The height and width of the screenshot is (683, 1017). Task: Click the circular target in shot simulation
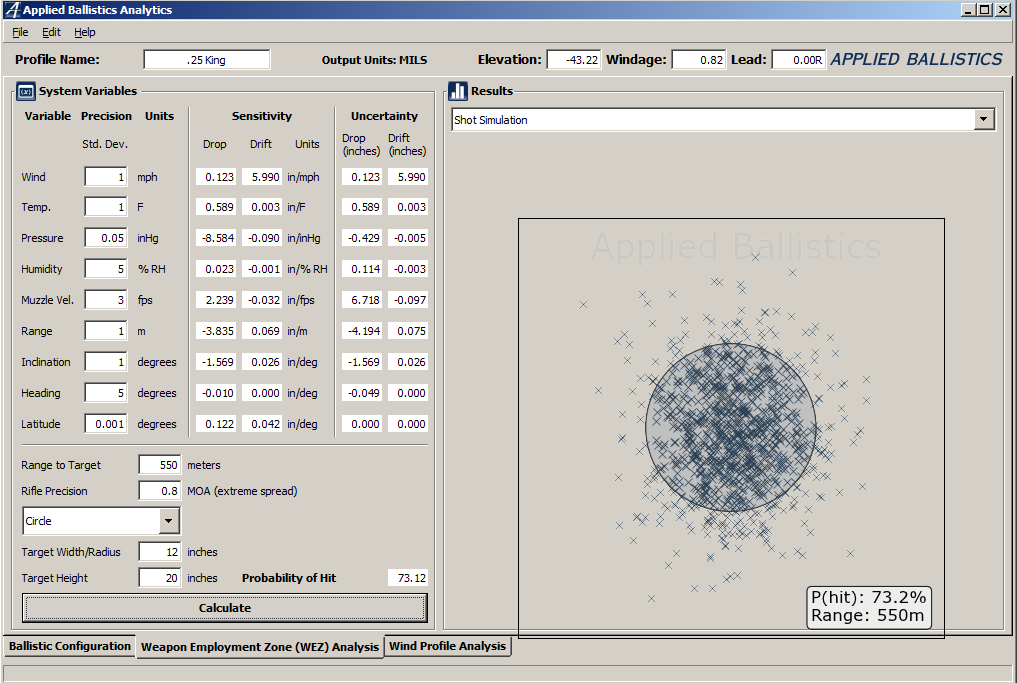click(x=731, y=427)
